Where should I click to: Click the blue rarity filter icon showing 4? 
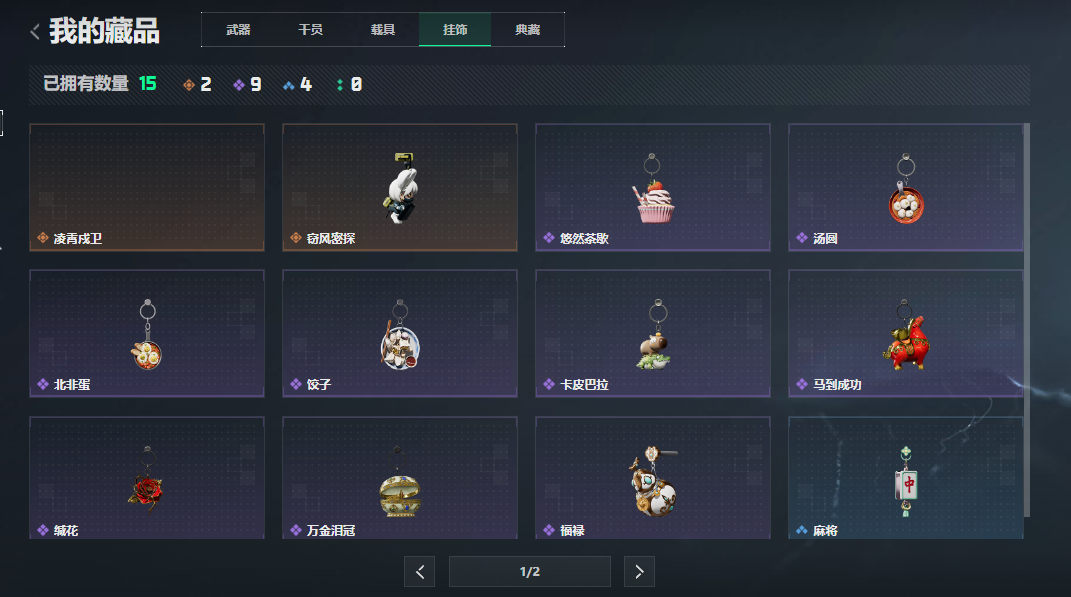point(289,85)
